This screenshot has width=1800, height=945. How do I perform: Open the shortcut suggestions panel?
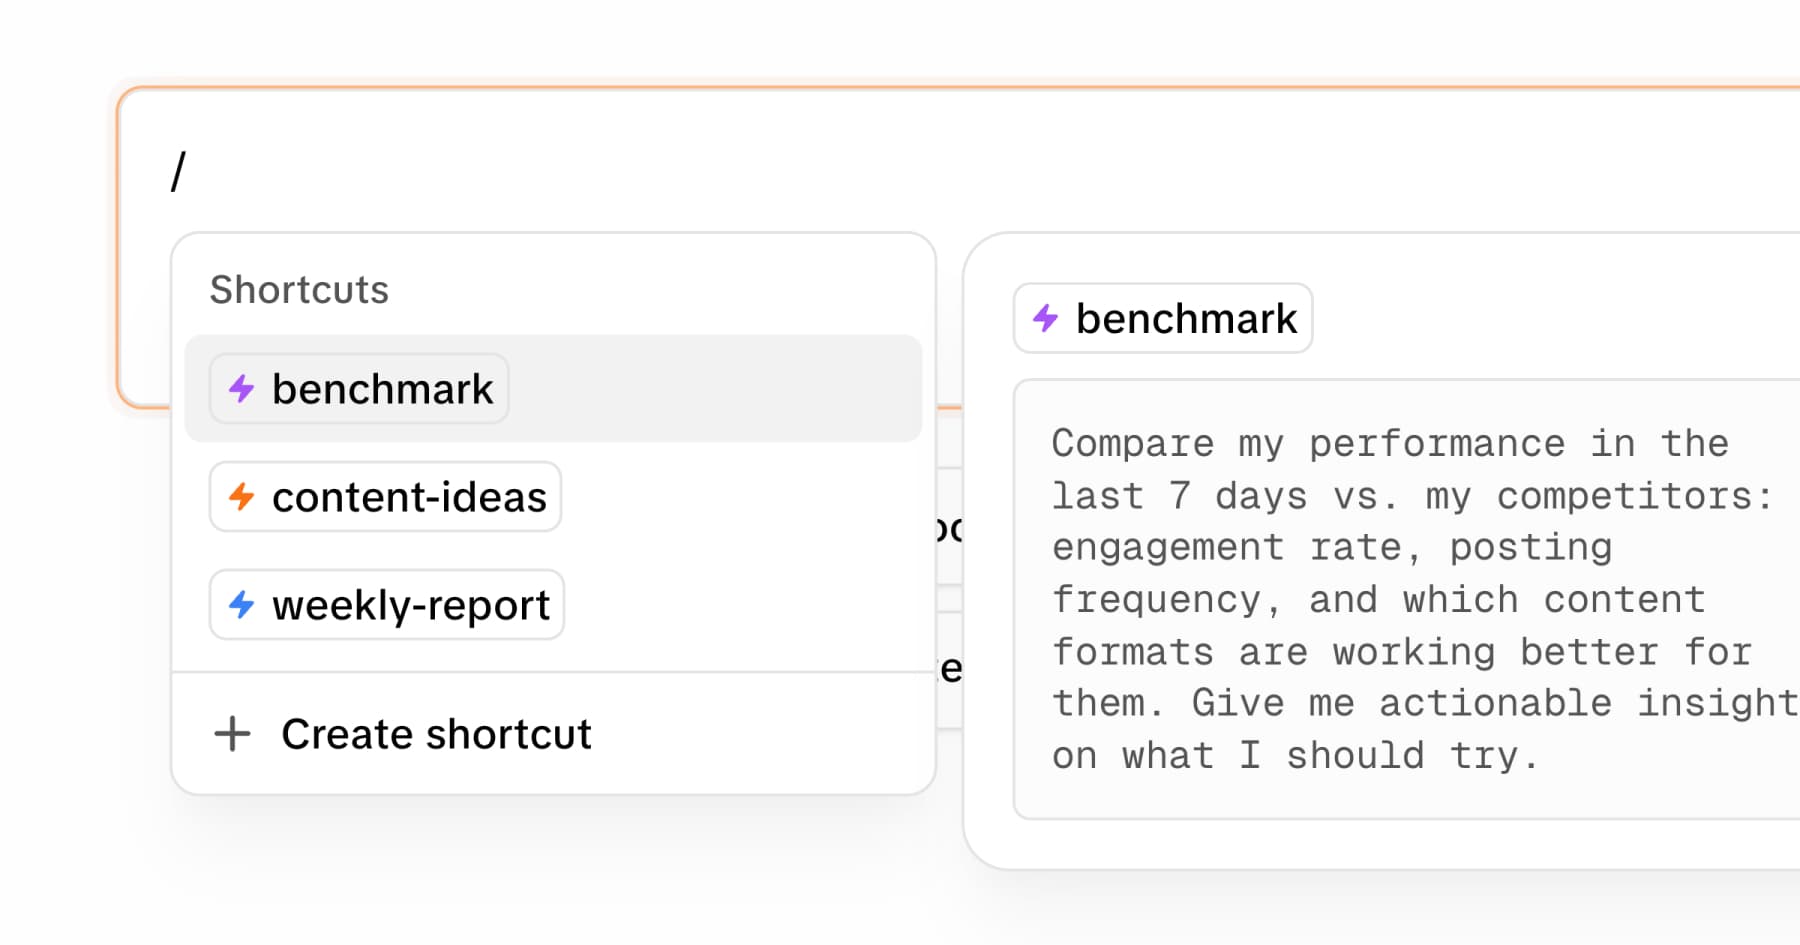click(553, 500)
